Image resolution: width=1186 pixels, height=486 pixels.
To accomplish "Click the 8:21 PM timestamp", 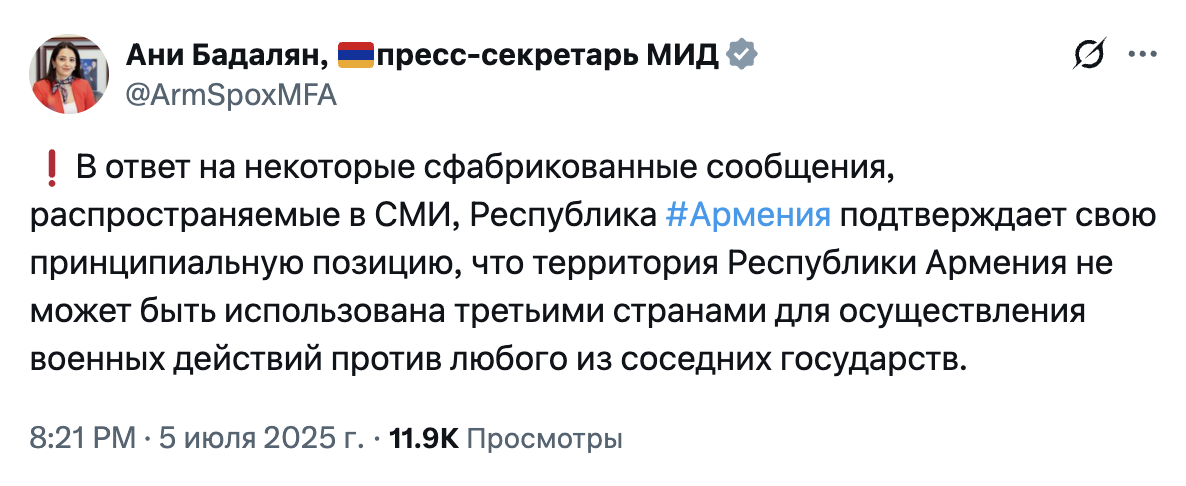I will [x=83, y=438].
